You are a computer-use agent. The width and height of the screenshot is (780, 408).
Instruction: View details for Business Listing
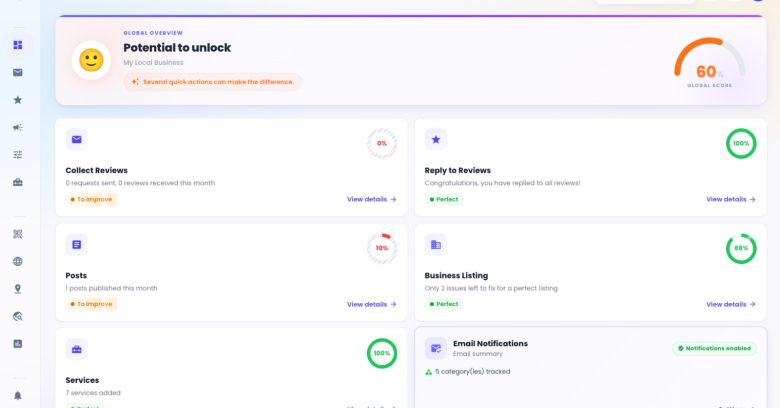[731, 304]
